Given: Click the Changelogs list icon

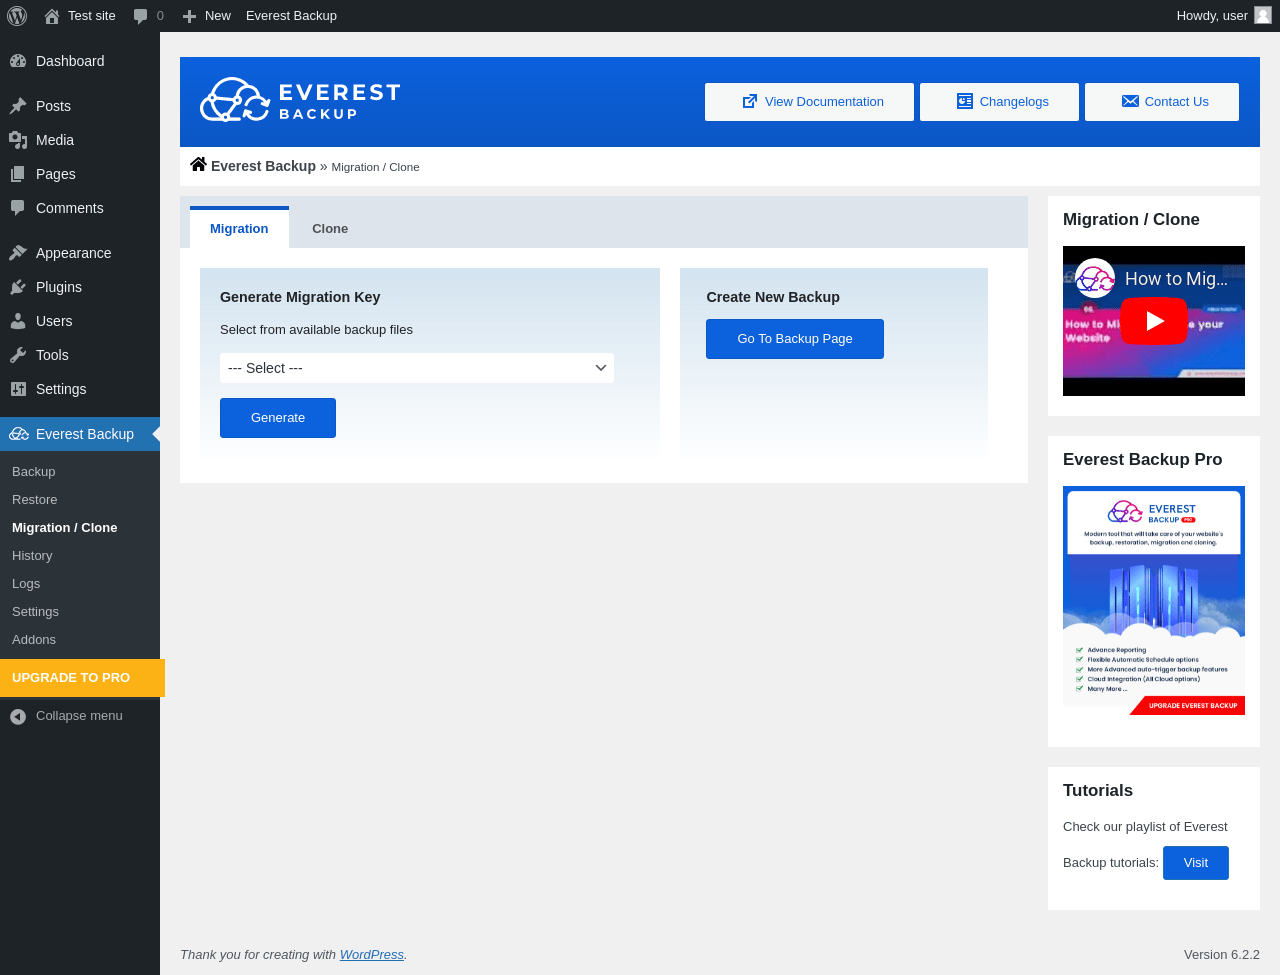Looking at the screenshot, I should (965, 101).
